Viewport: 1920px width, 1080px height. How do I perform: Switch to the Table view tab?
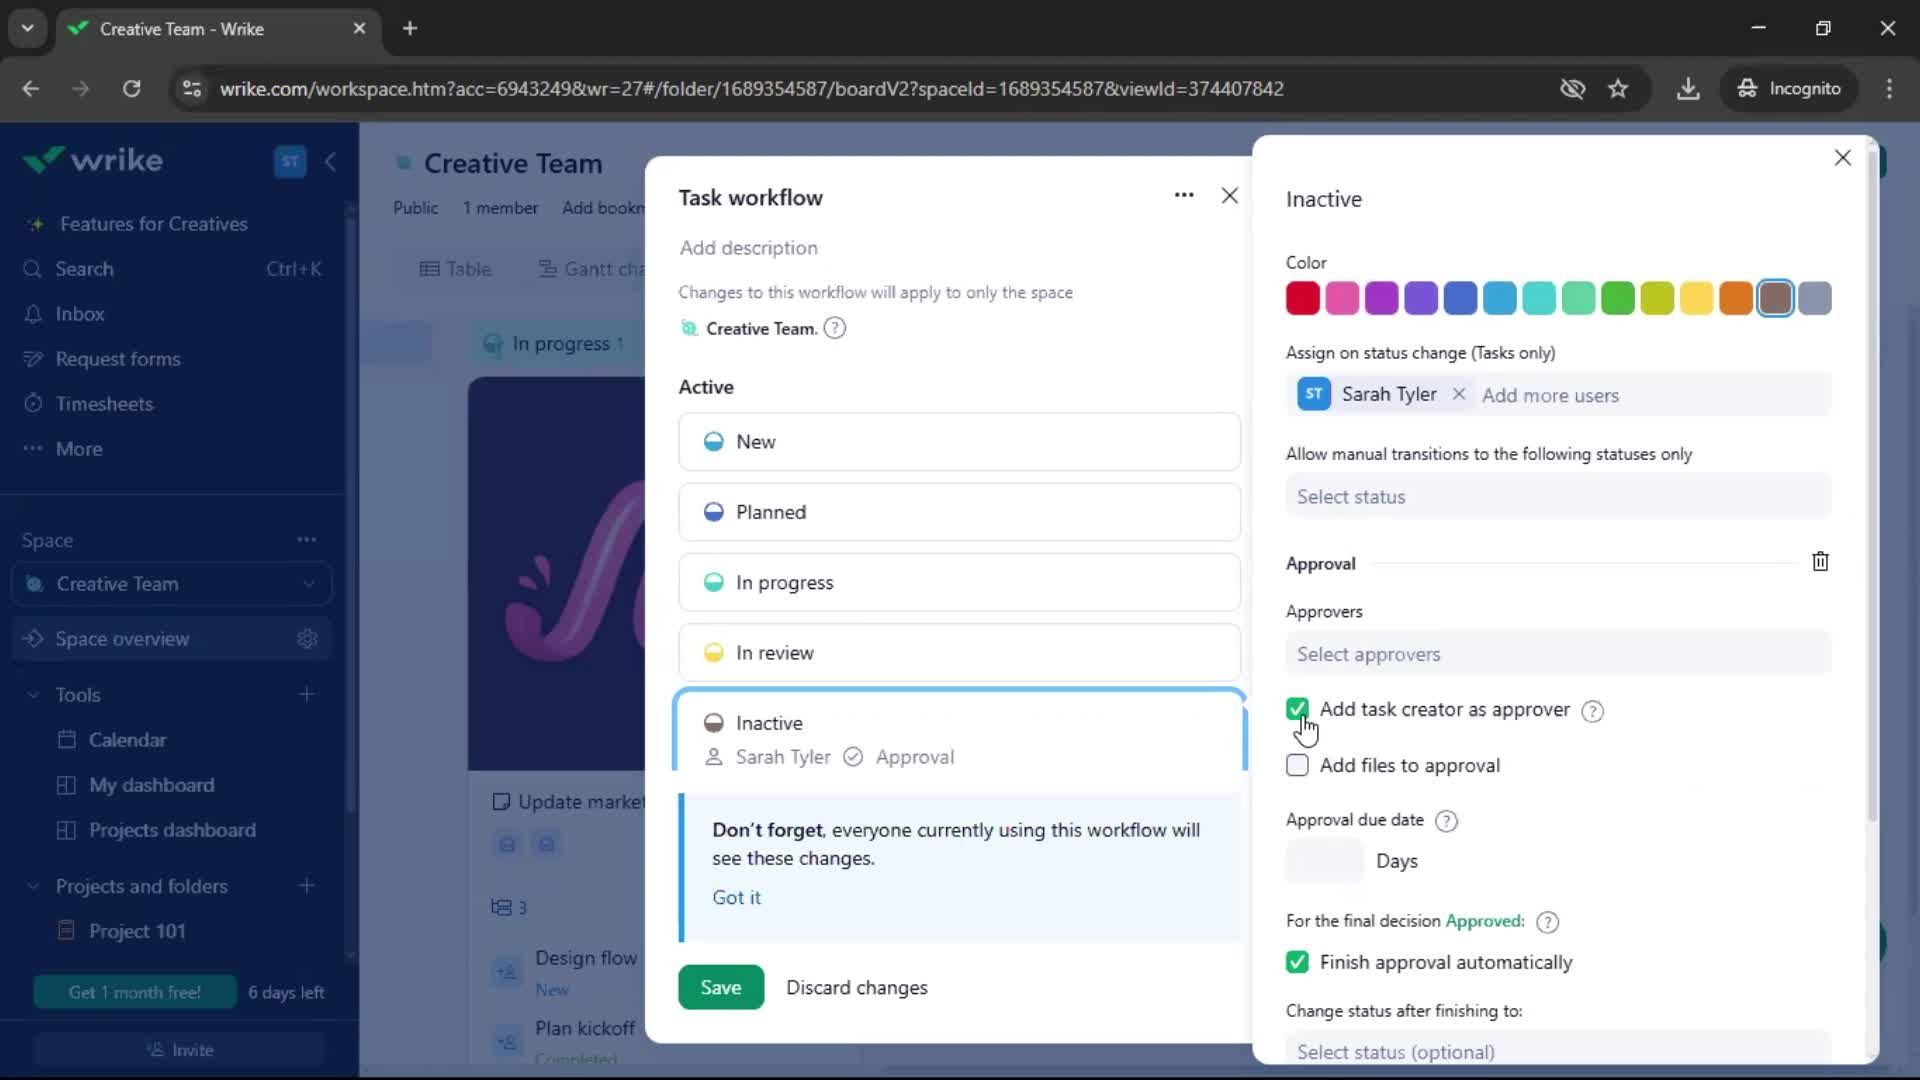455,269
